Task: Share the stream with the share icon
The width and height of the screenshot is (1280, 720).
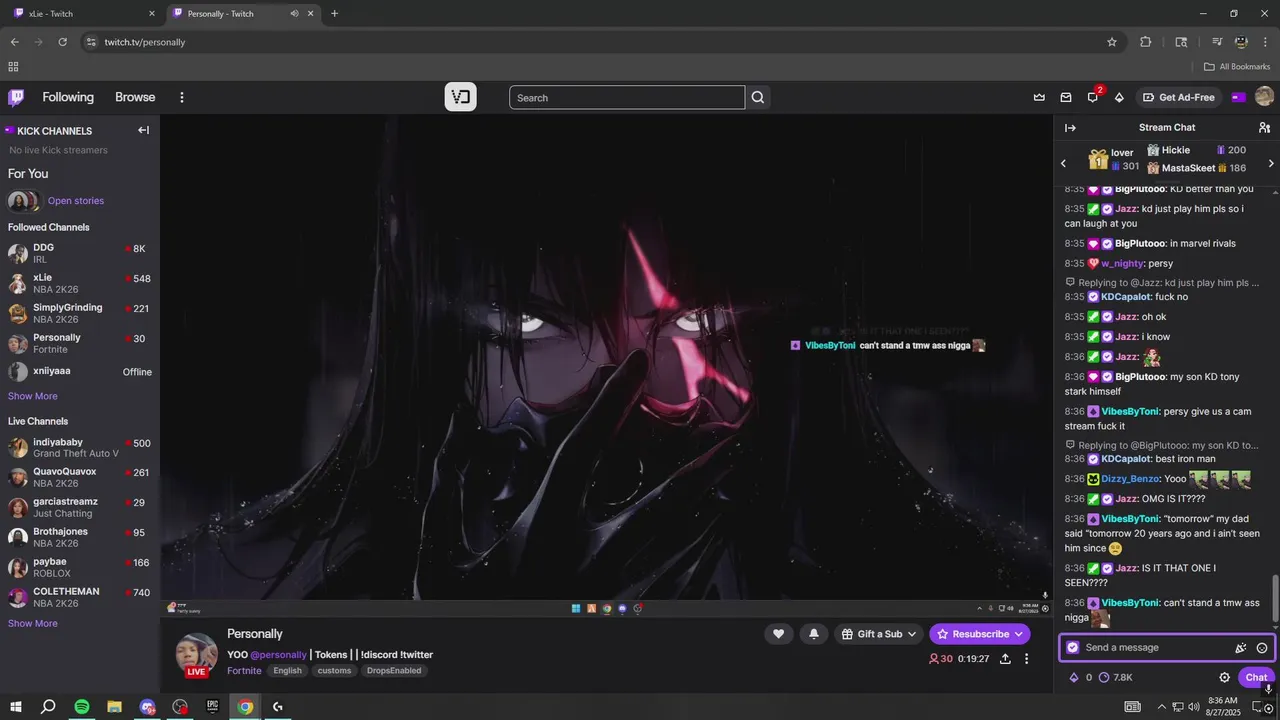Action: pos(1005,659)
